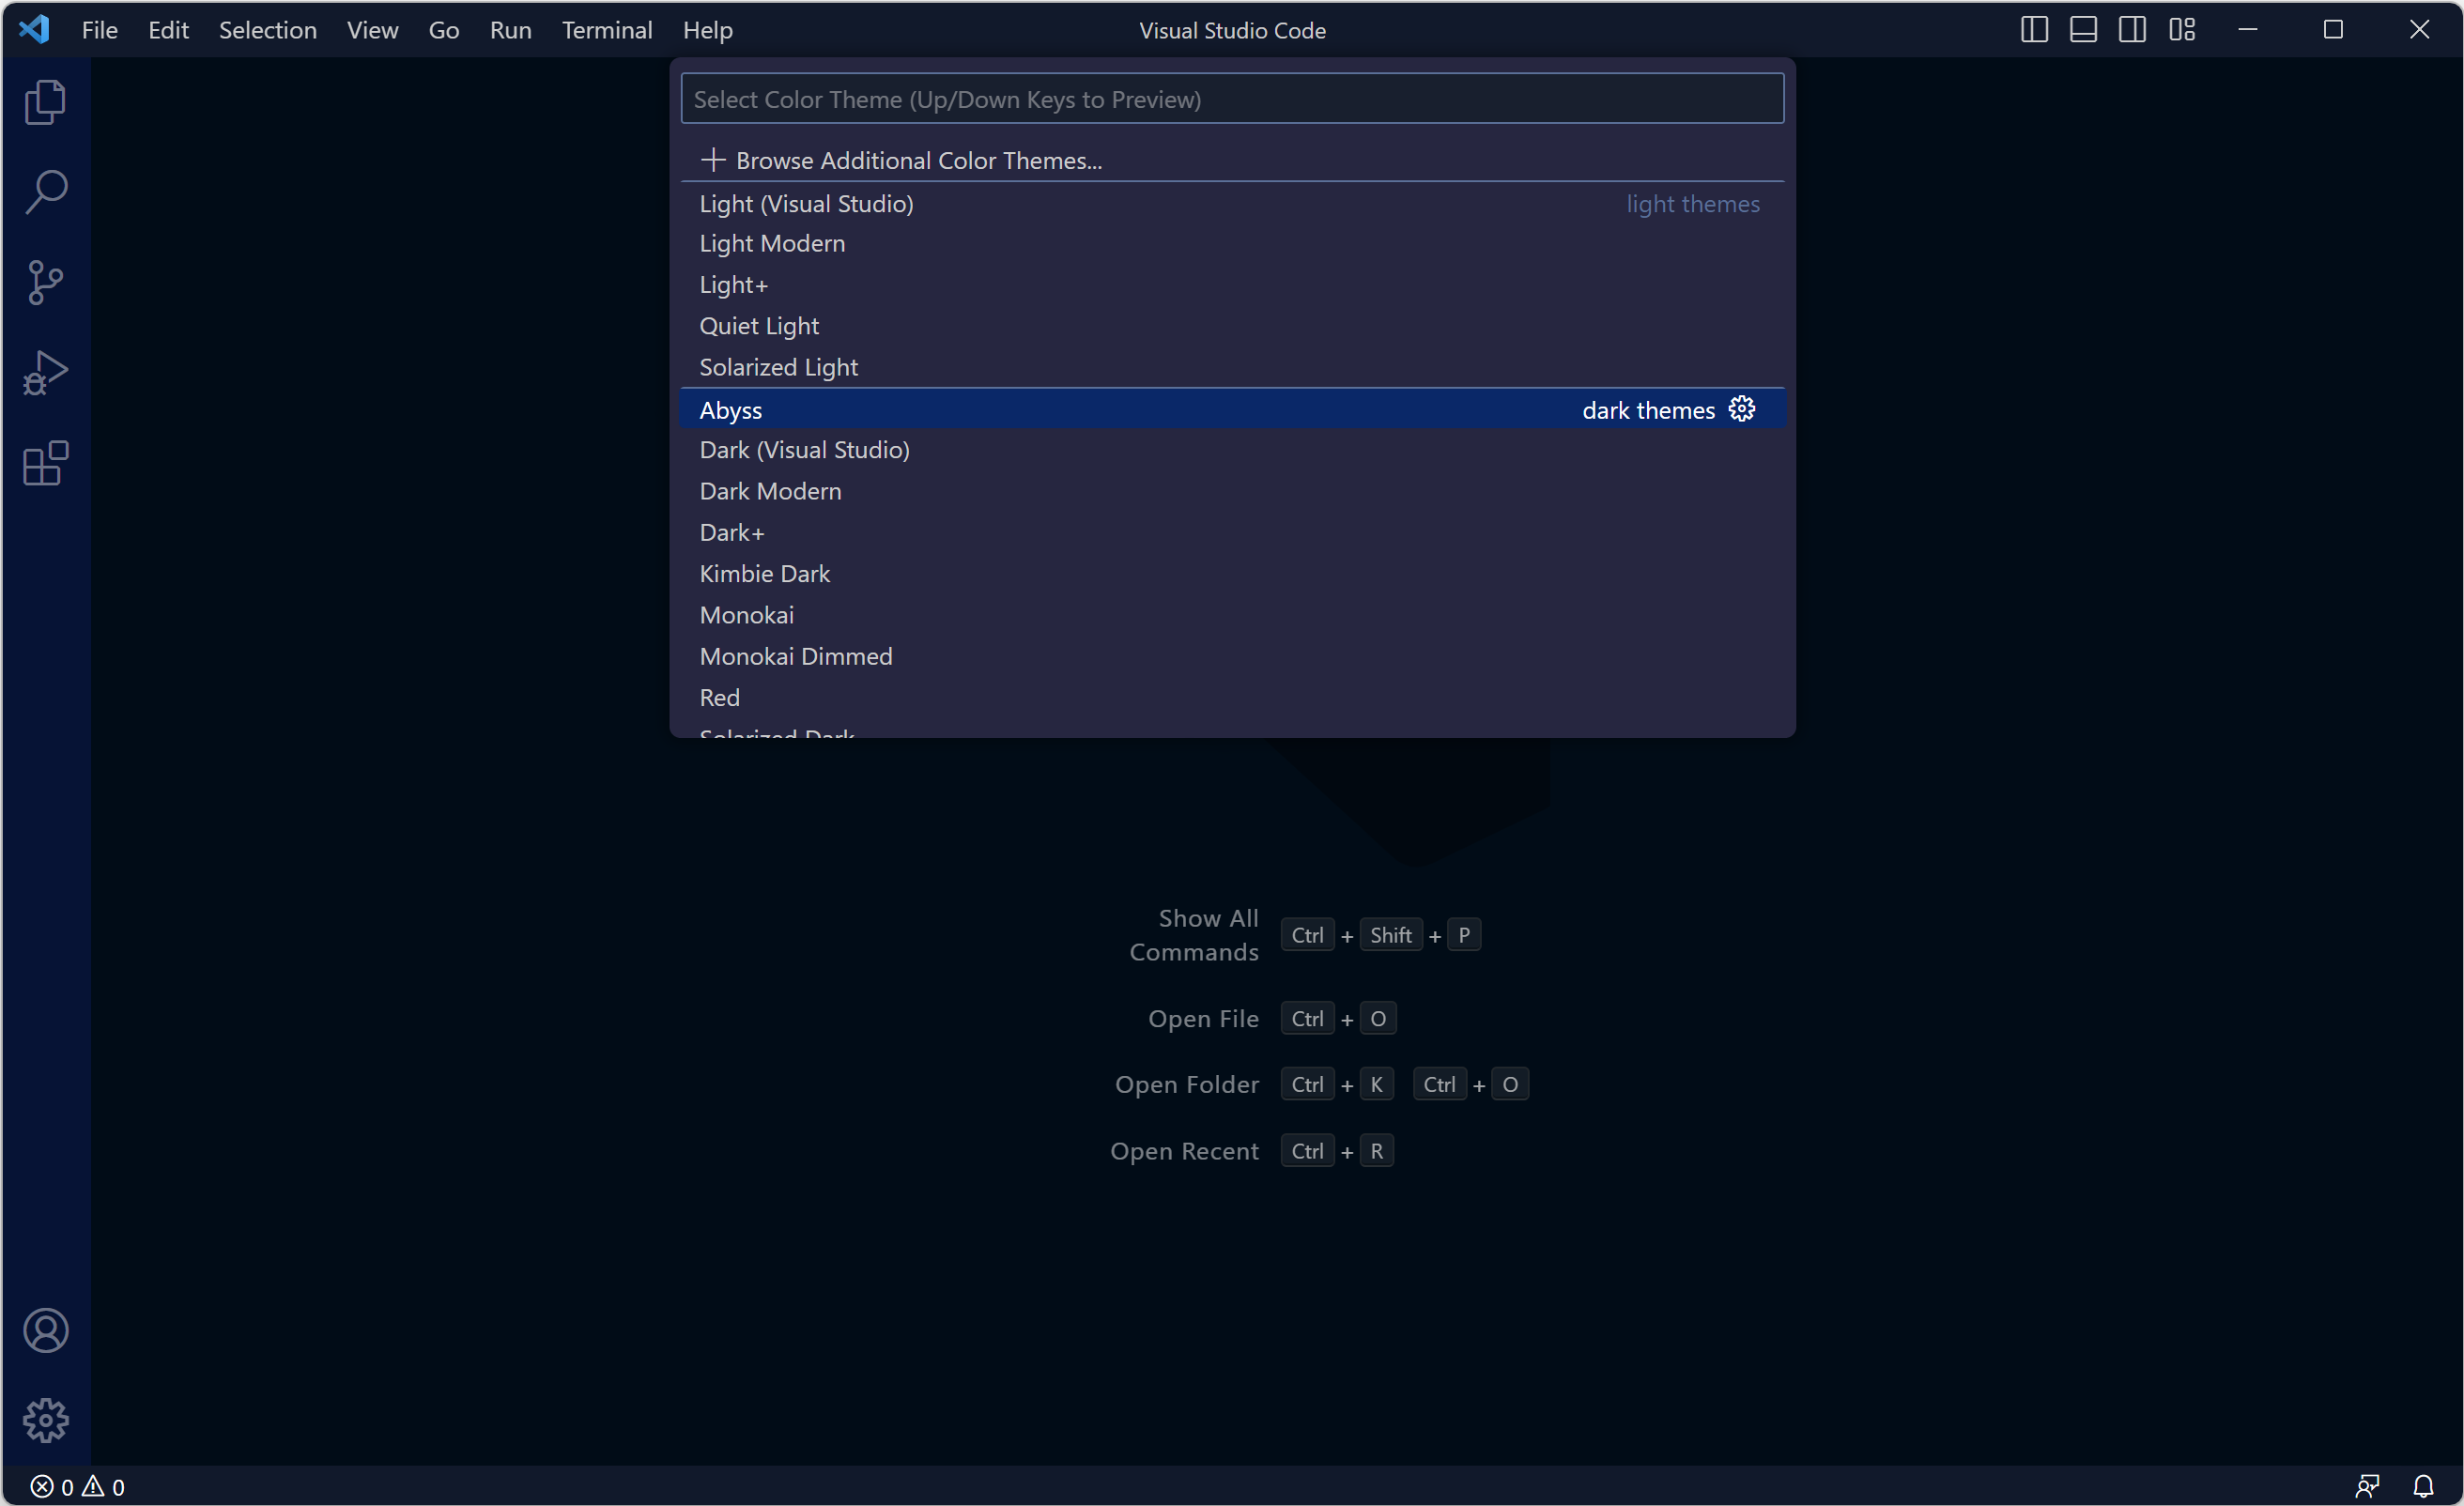Open the Selection menu

[x=267, y=30]
